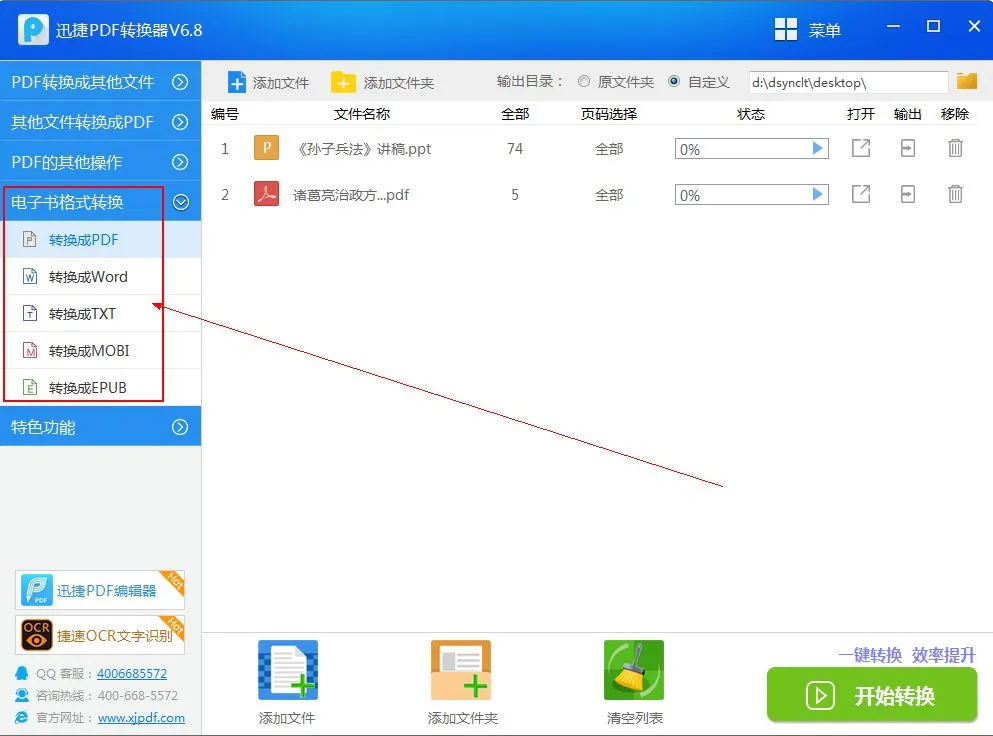
Task: Click the green 开始转换 button
Action: coord(871,695)
